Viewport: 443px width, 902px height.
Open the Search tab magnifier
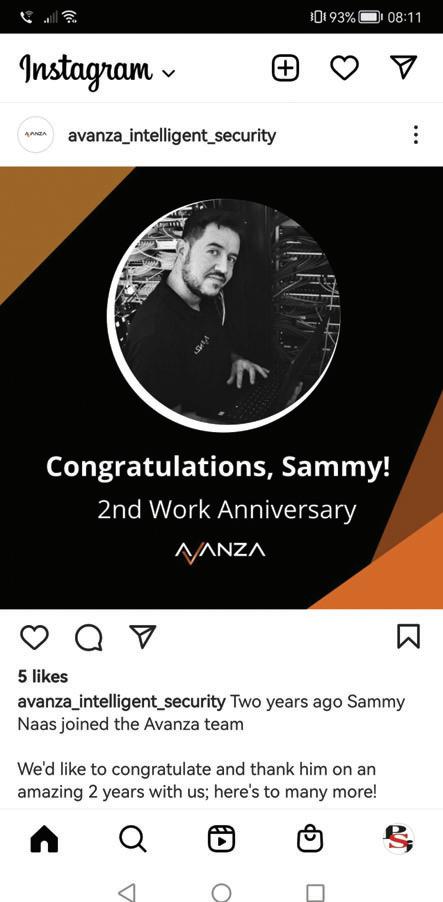pyautogui.click(x=133, y=840)
